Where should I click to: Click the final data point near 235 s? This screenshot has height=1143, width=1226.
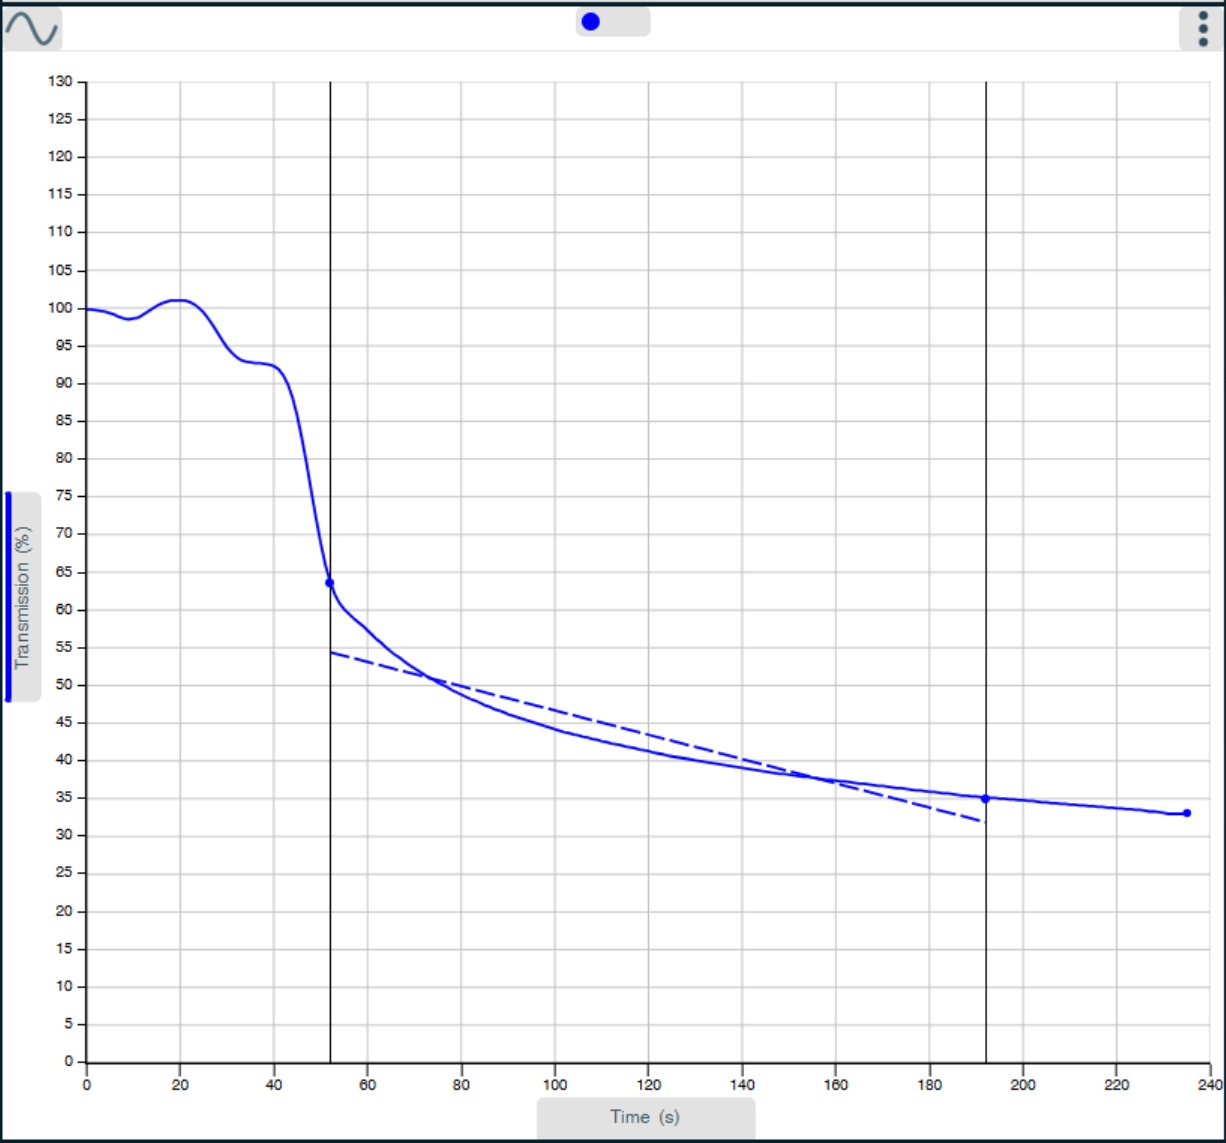click(x=1187, y=813)
